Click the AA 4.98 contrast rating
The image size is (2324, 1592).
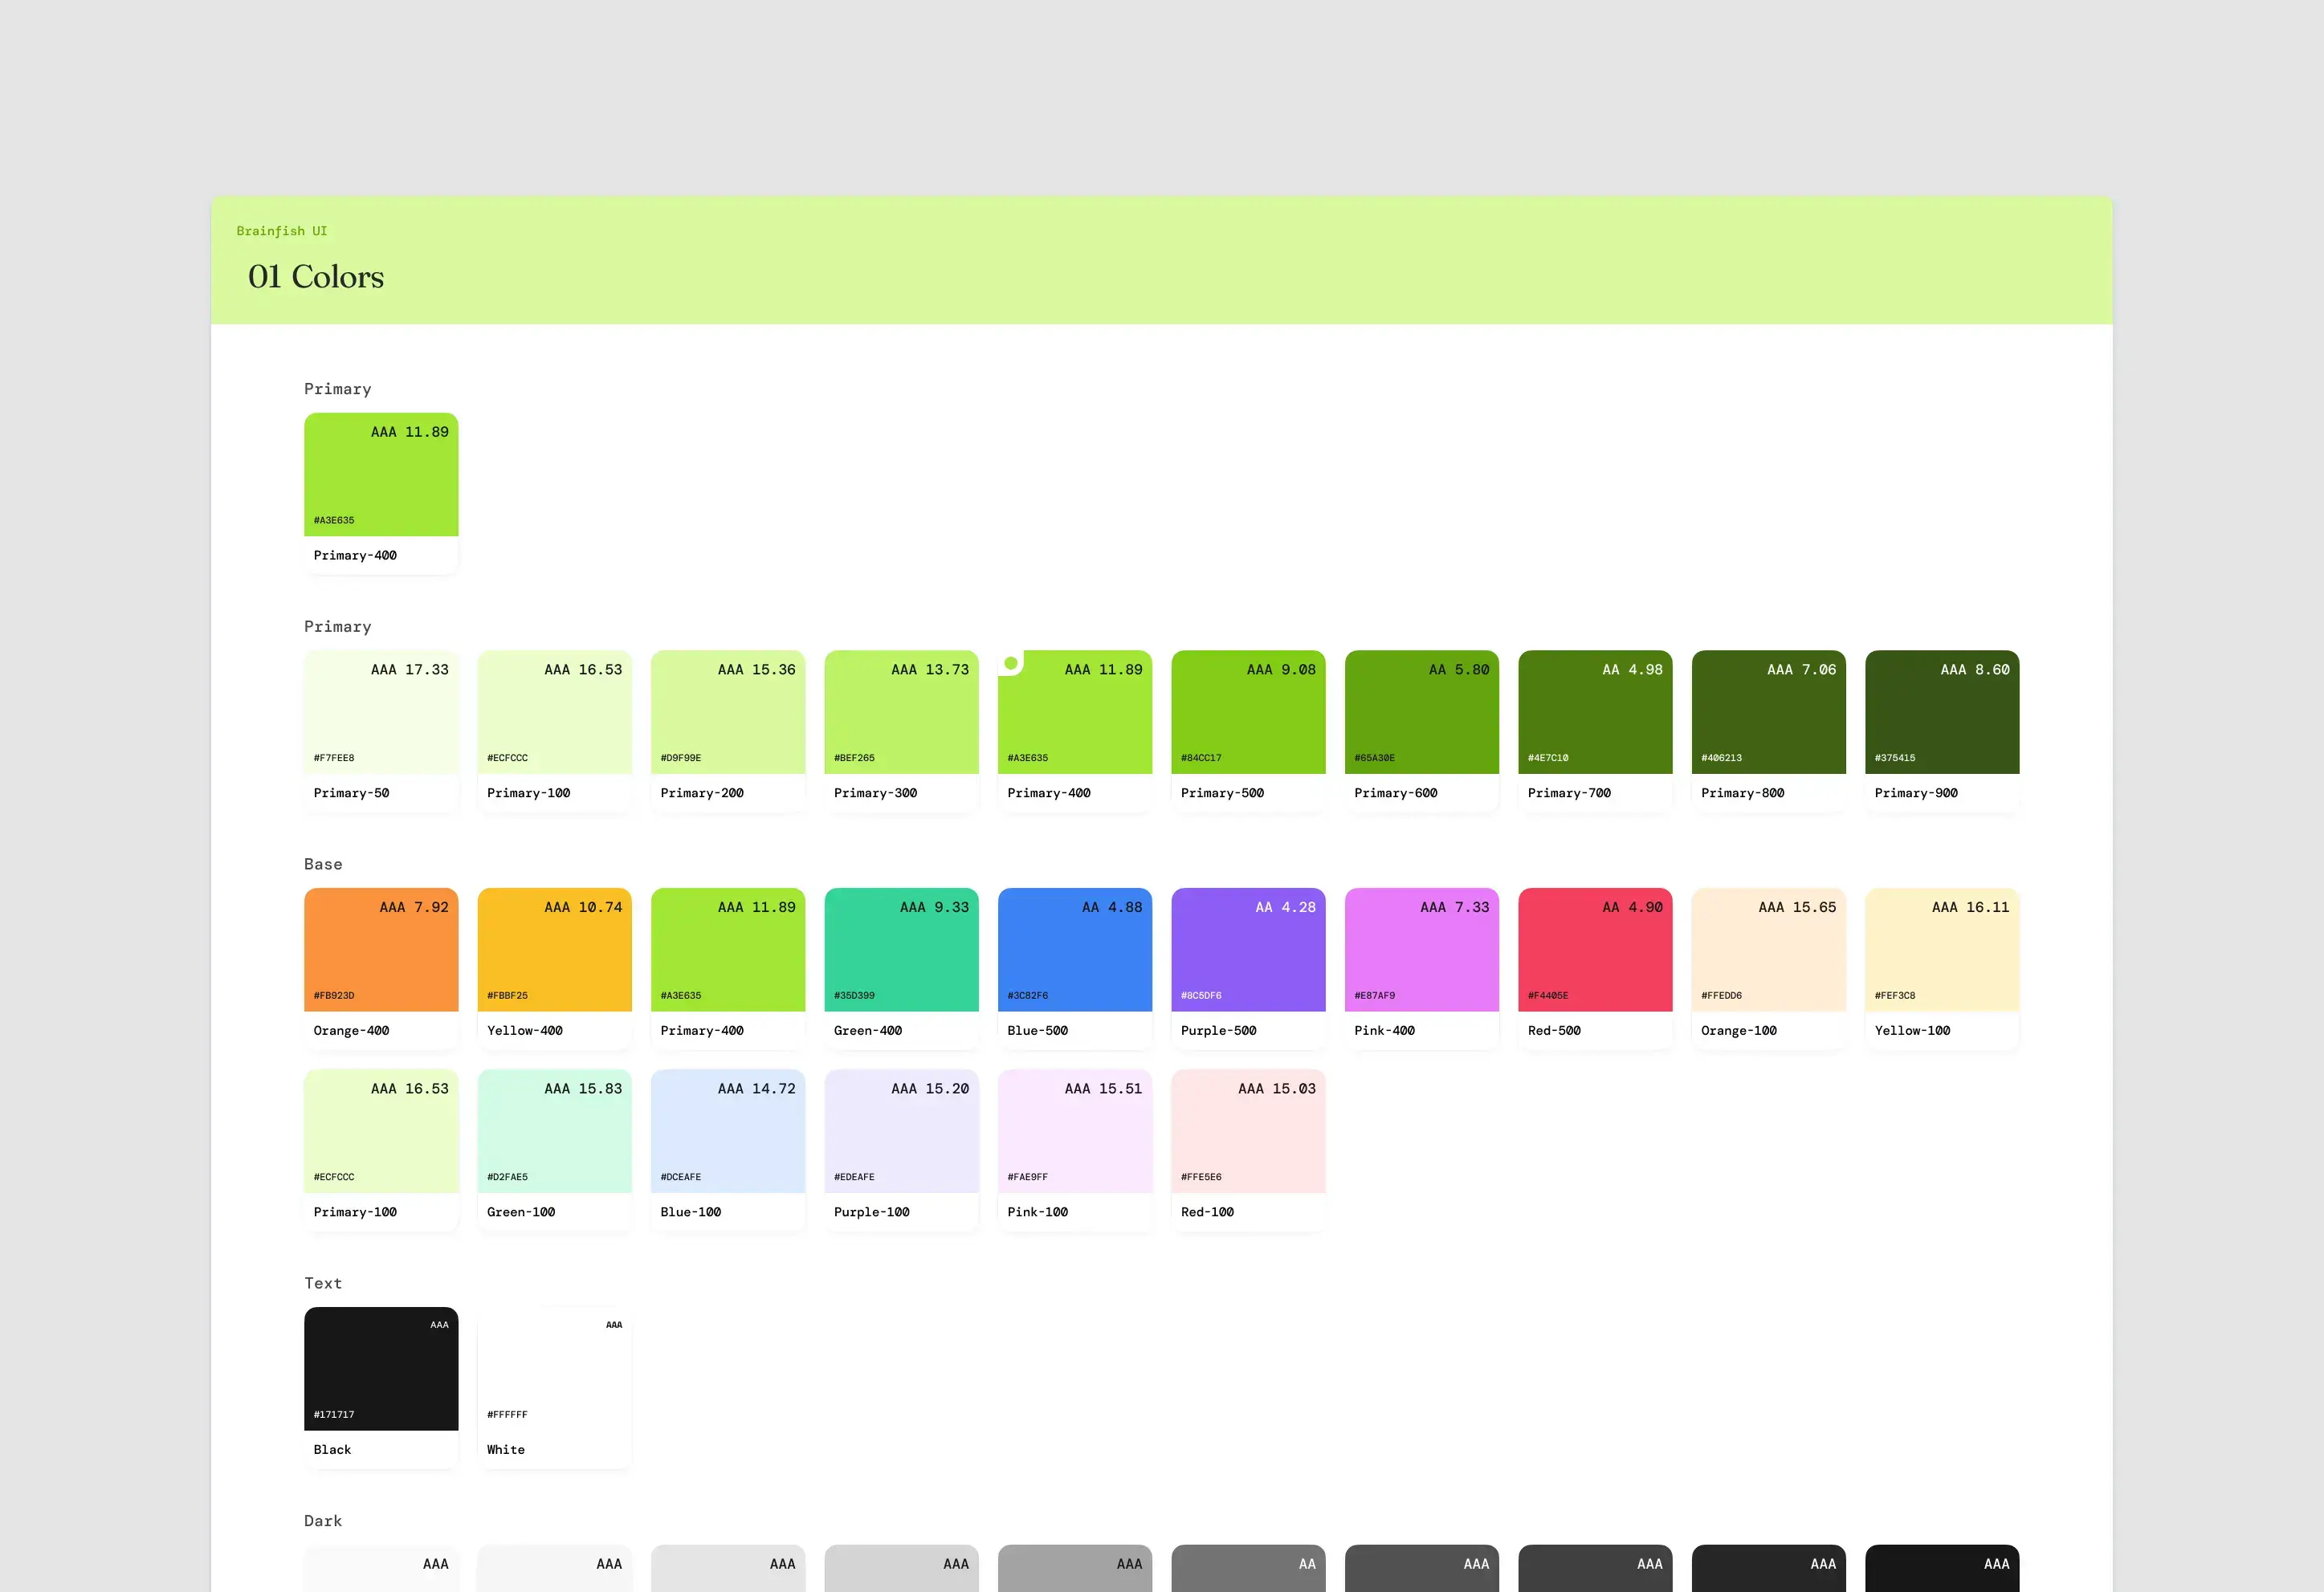pyautogui.click(x=1633, y=670)
